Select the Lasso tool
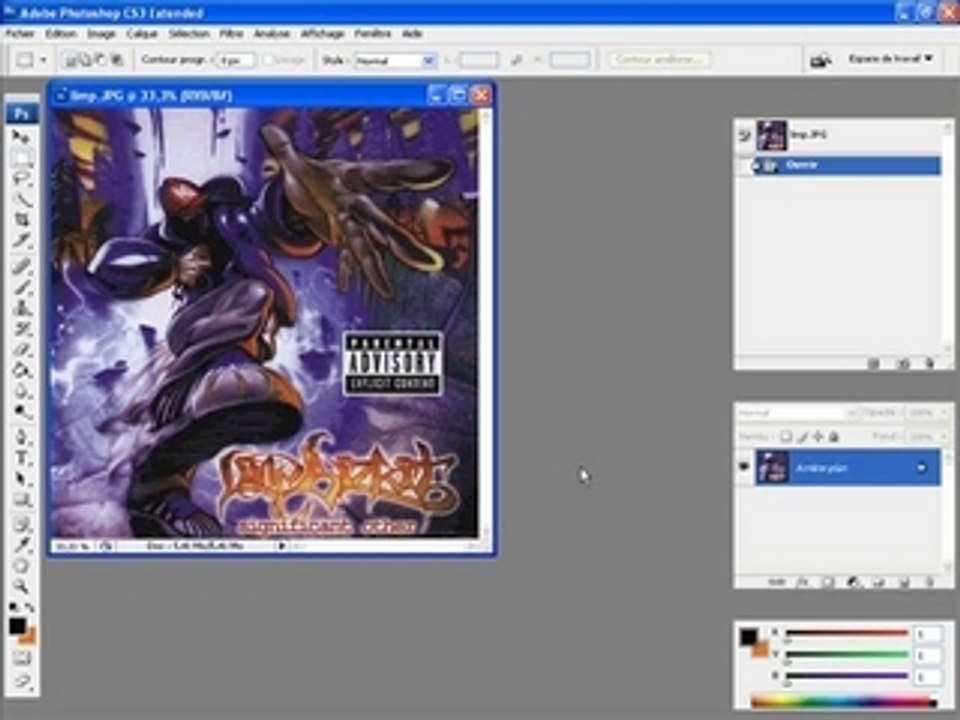 point(22,179)
